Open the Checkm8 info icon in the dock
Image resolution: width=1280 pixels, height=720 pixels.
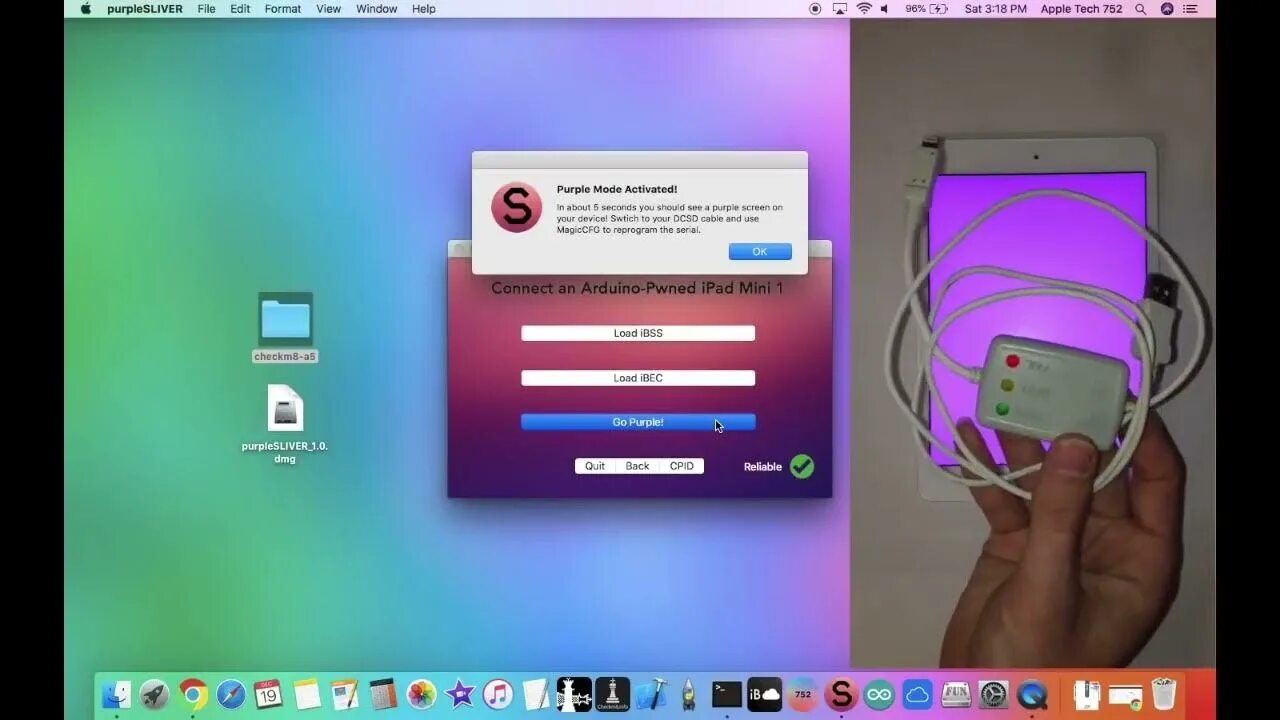tap(612, 693)
